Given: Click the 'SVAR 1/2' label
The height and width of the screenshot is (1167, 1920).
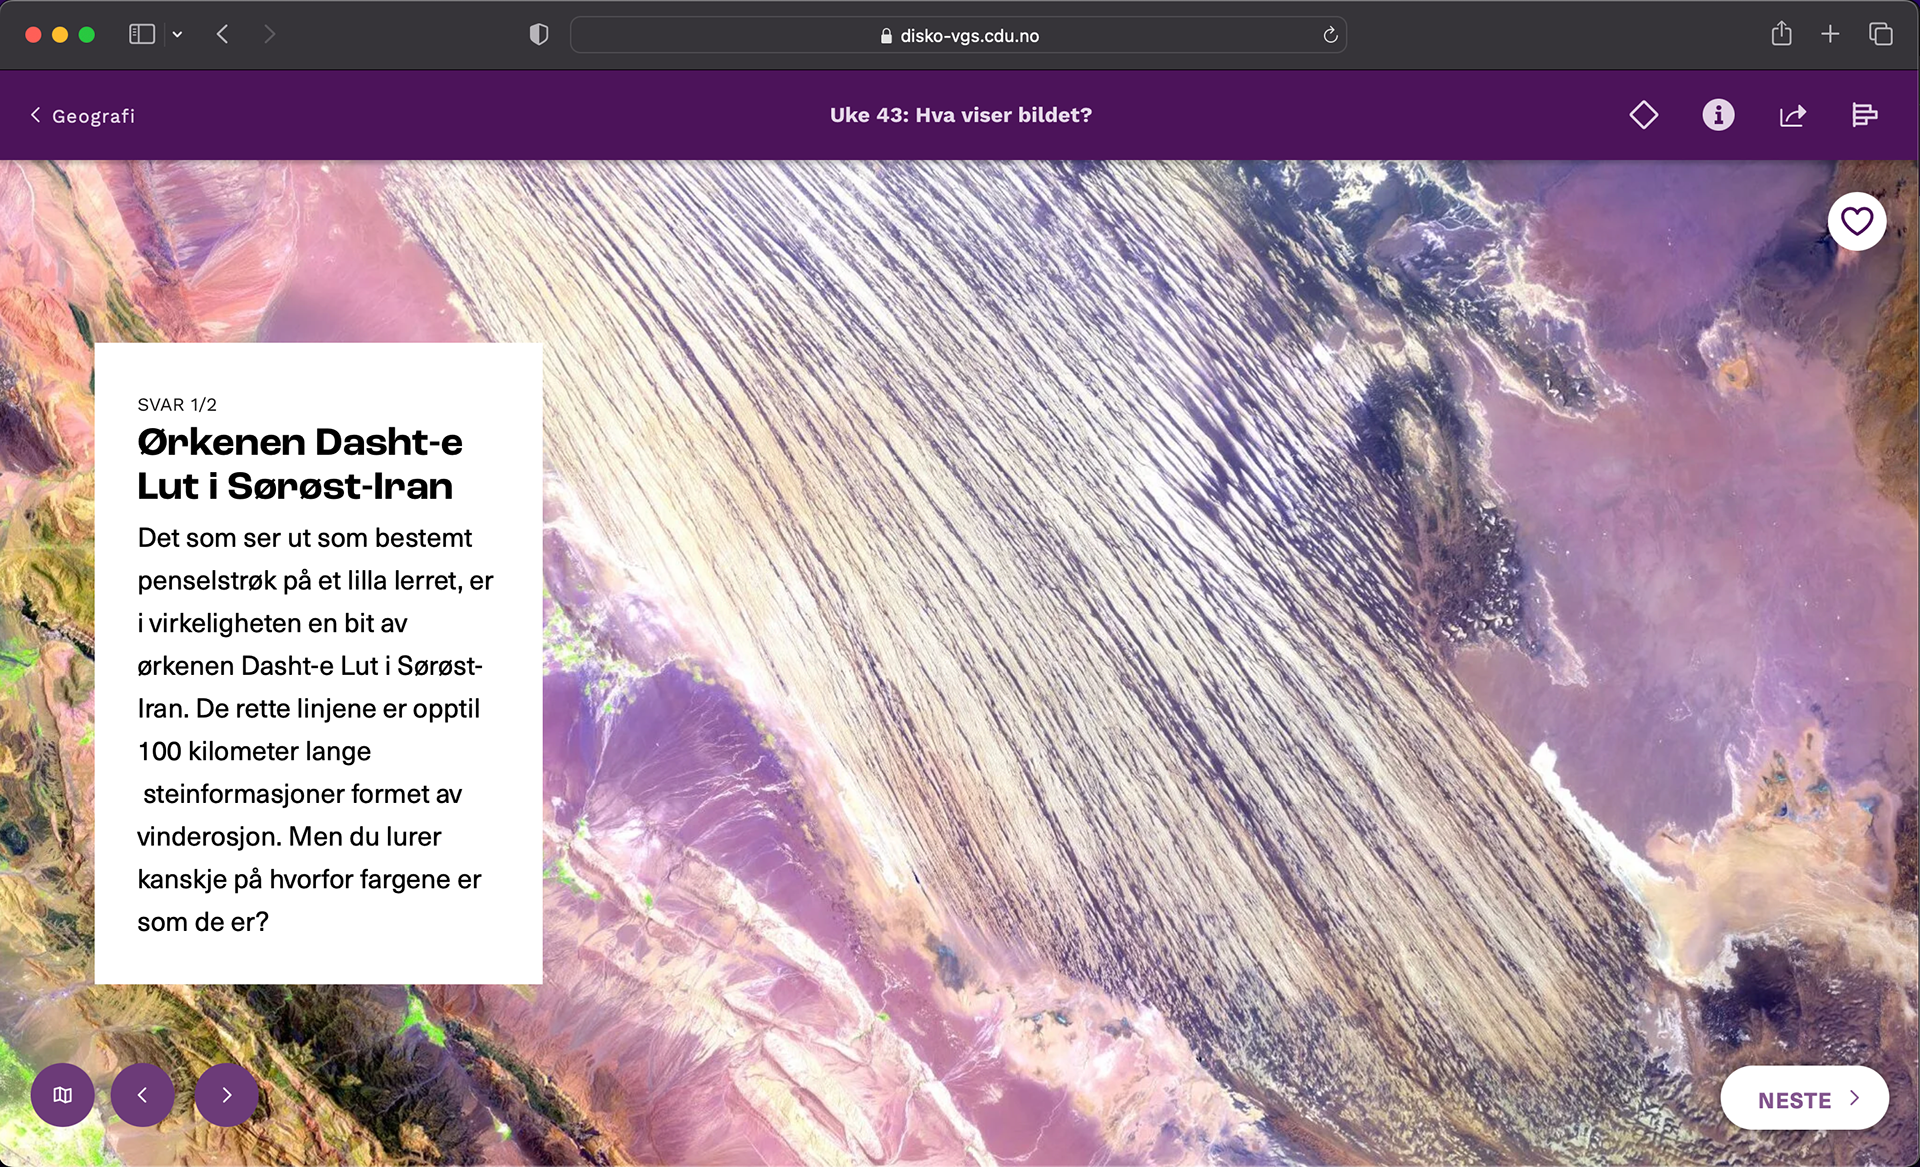Looking at the screenshot, I should [x=177, y=404].
